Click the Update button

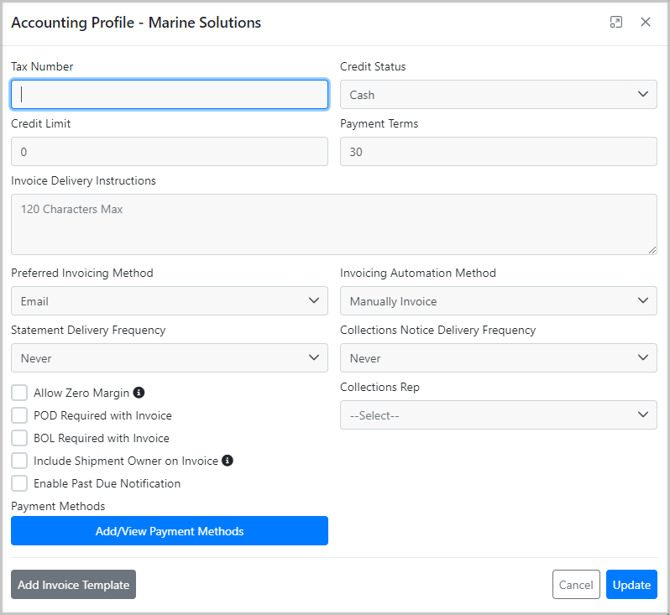pyautogui.click(x=631, y=585)
